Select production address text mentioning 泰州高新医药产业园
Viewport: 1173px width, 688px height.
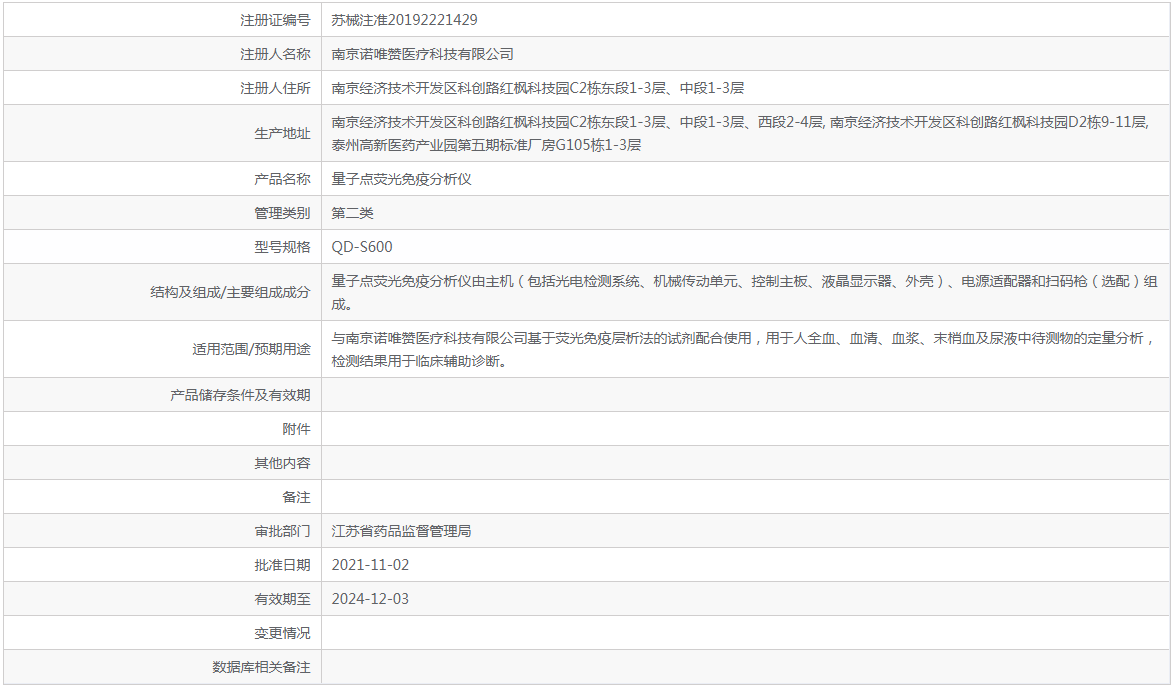point(741,134)
